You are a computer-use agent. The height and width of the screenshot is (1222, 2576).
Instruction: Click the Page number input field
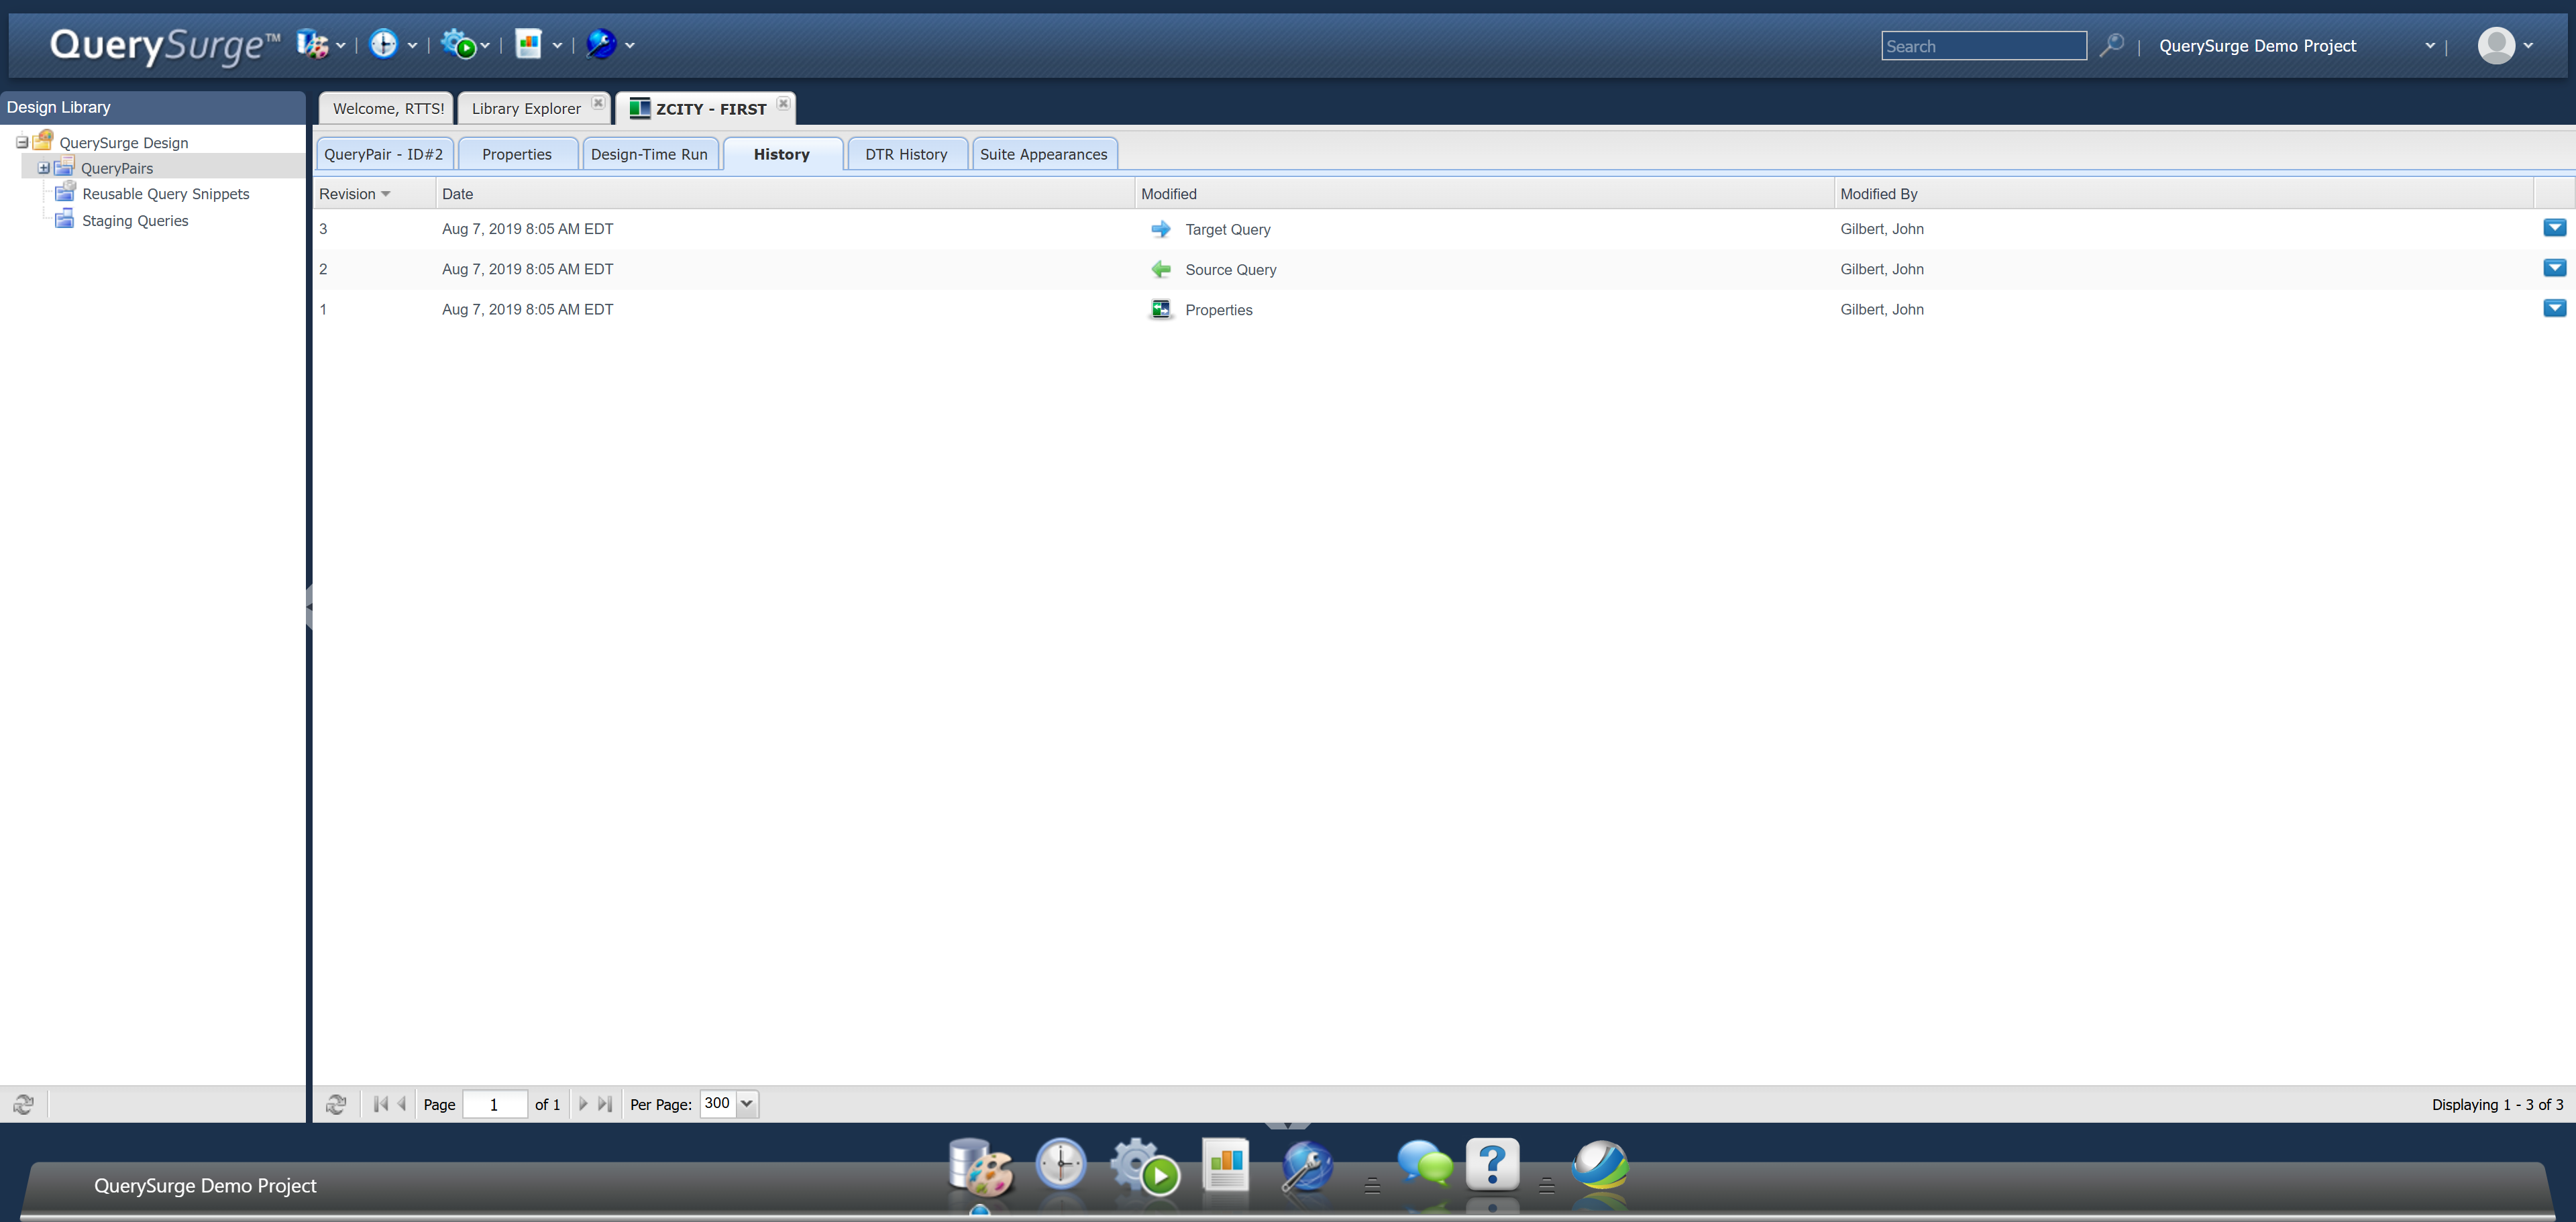(495, 1104)
